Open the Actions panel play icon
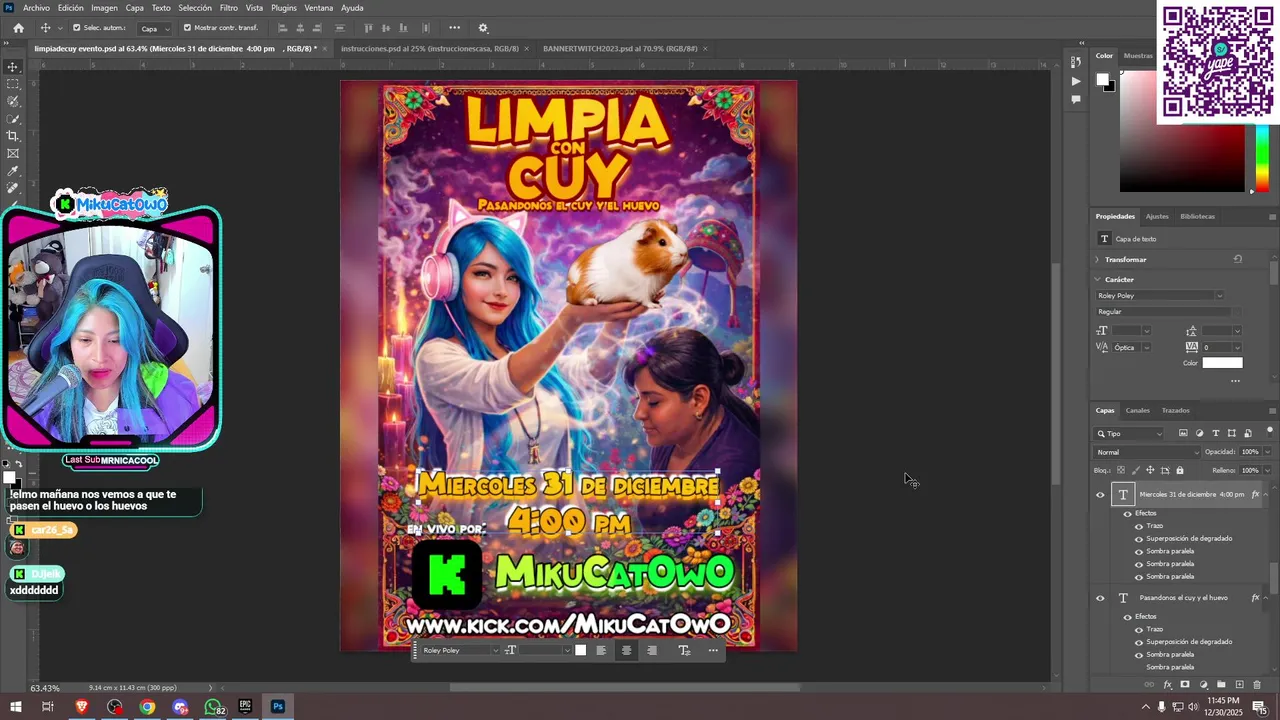This screenshot has height=720, width=1280. click(x=1076, y=81)
